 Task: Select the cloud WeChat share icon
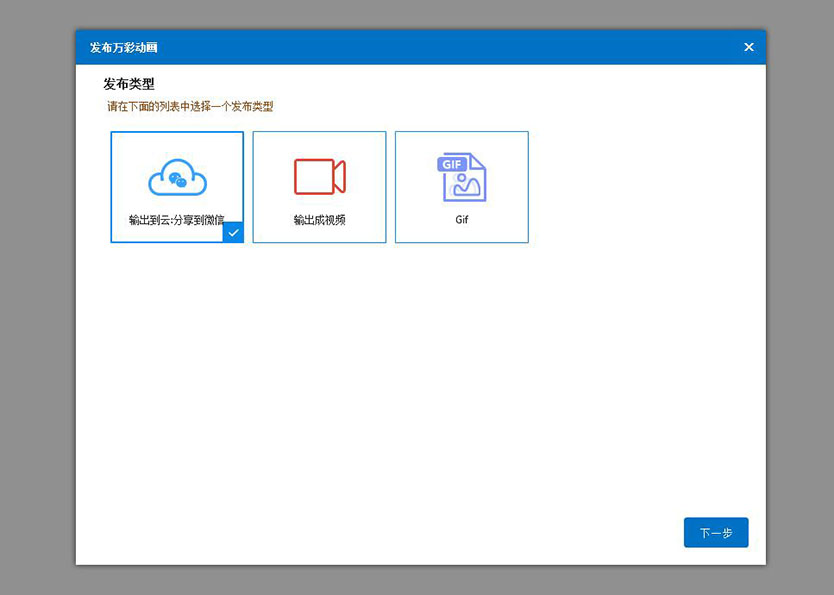click(177, 177)
